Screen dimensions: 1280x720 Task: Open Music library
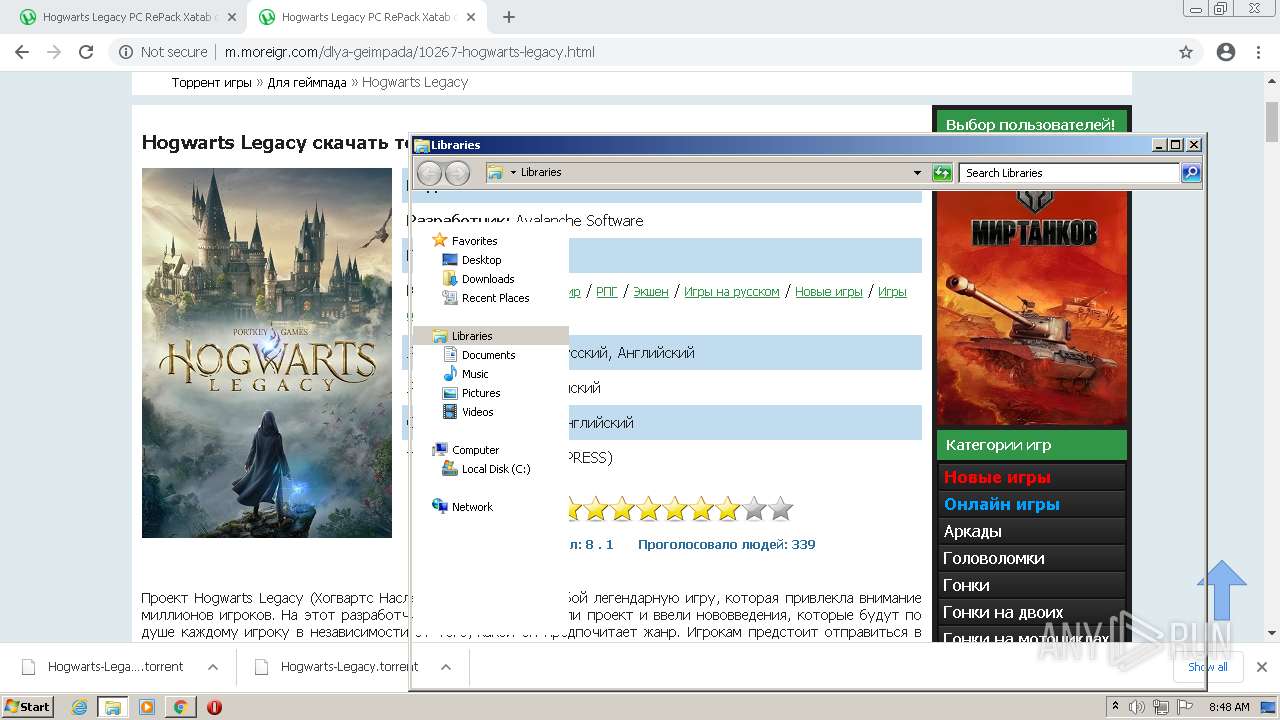click(x=475, y=374)
